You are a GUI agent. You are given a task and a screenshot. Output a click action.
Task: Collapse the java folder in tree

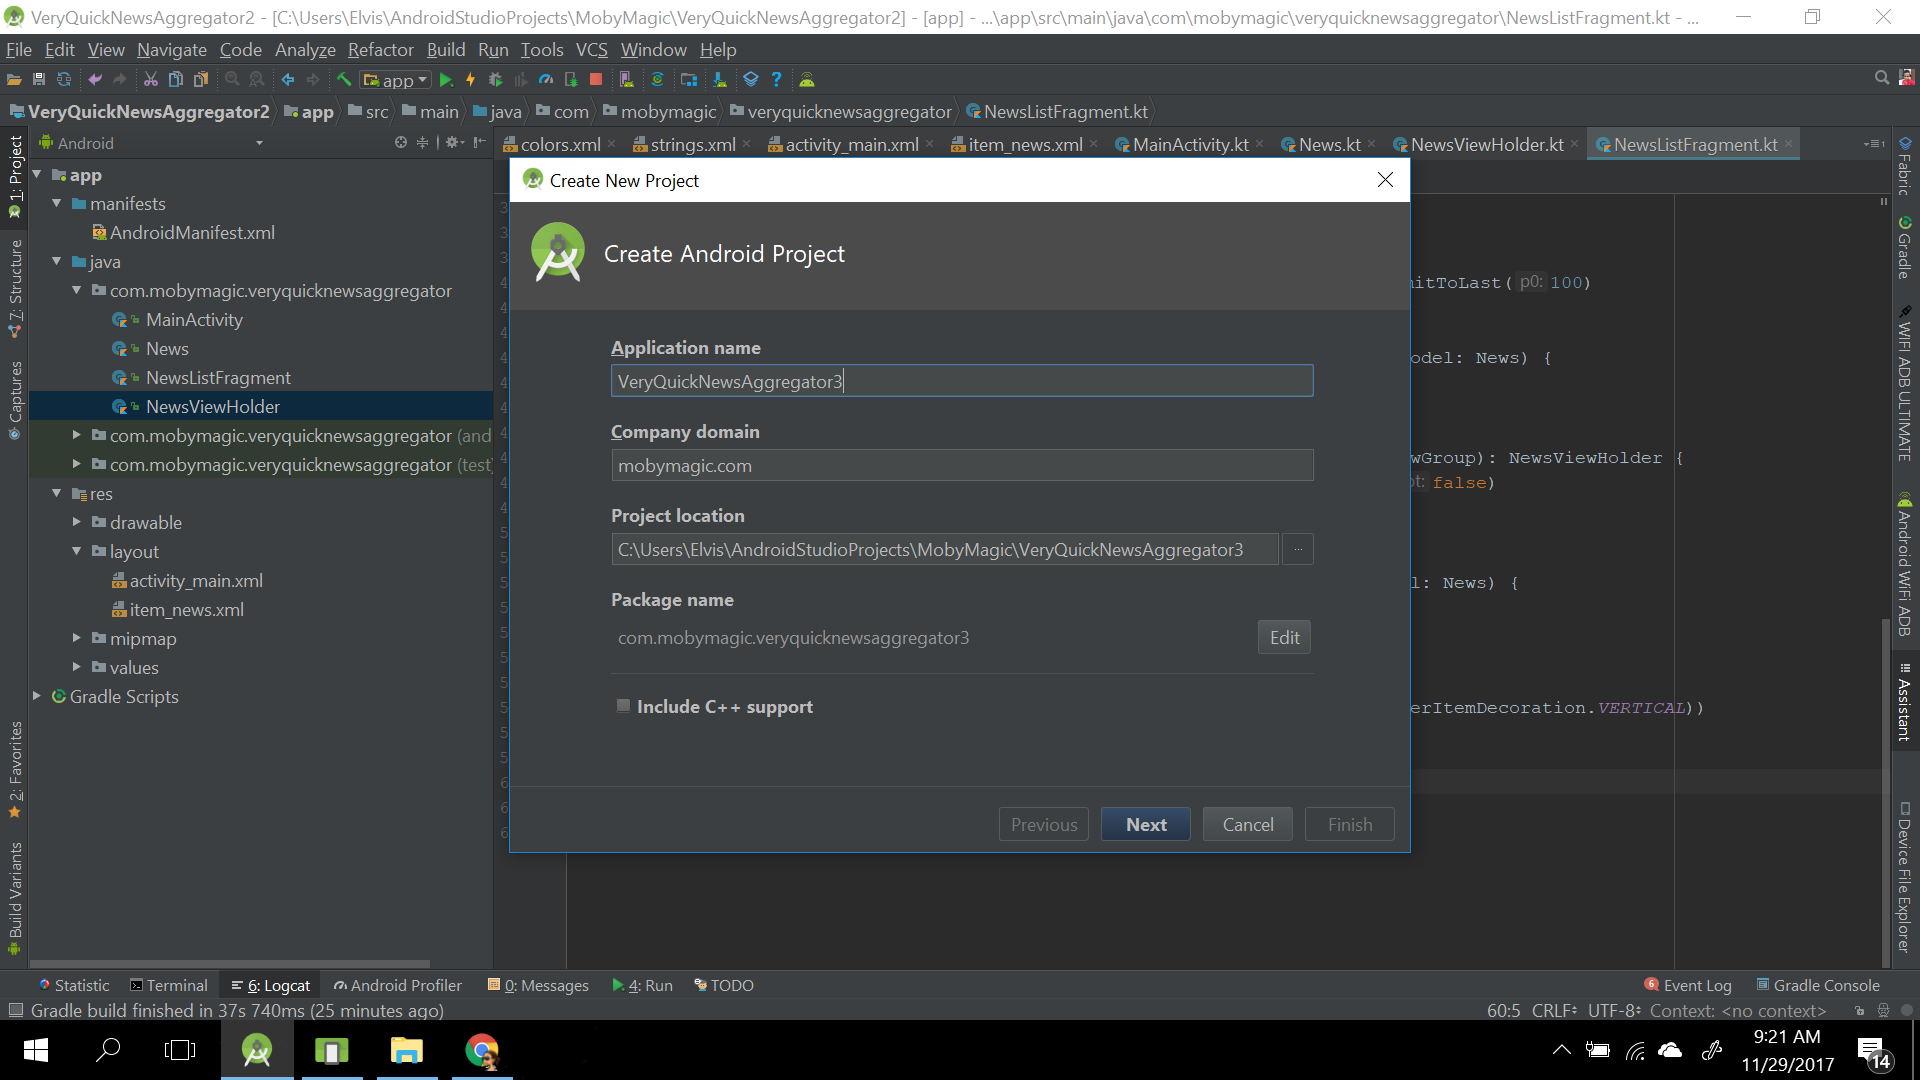click(x=57, y=261)
